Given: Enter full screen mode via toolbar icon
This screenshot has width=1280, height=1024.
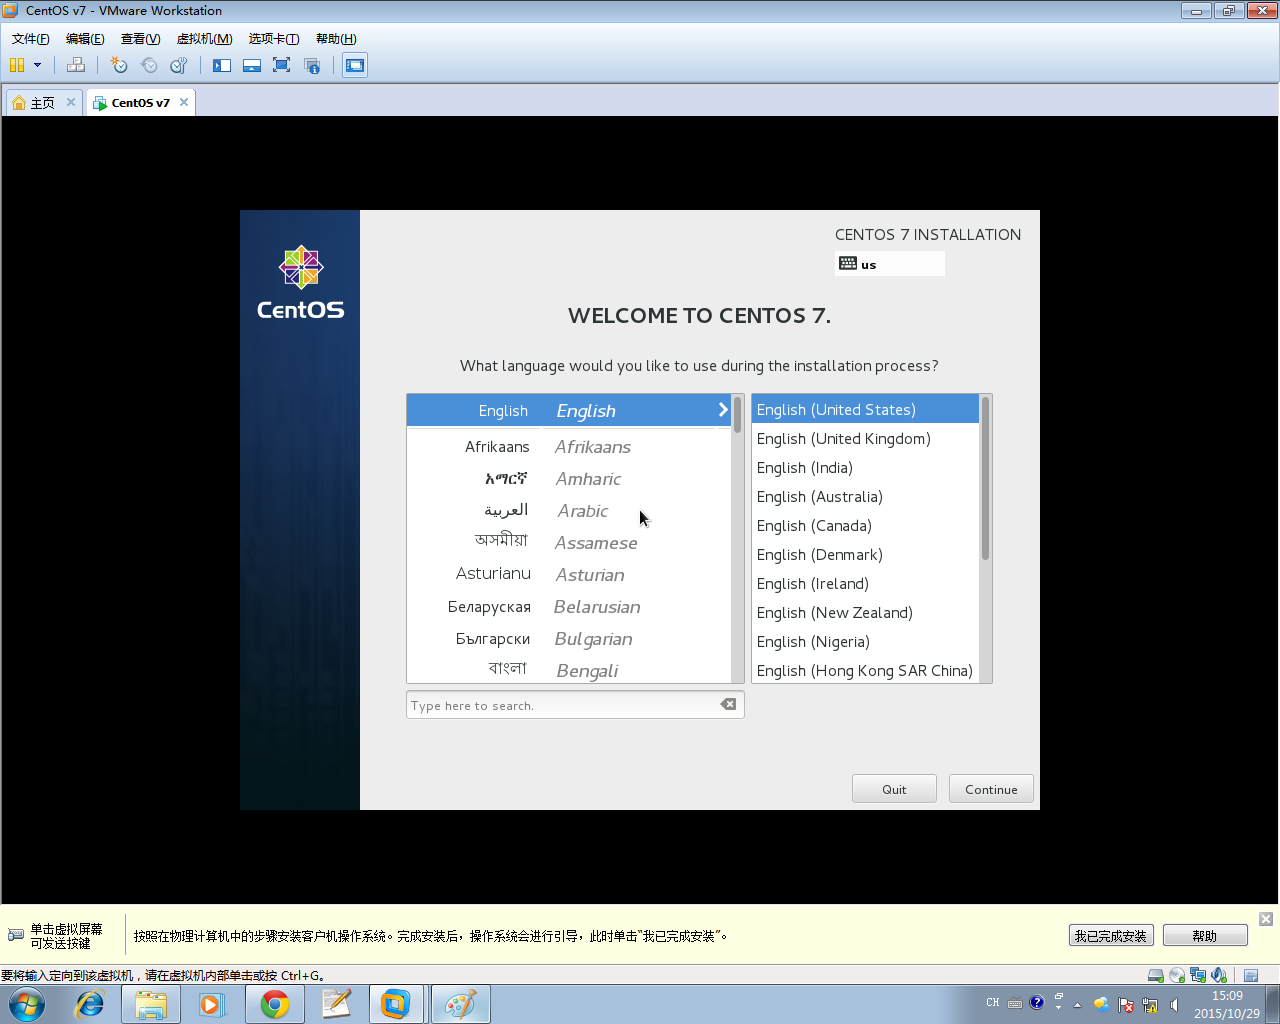Looking at the screenshot, I should coord(282,65).
